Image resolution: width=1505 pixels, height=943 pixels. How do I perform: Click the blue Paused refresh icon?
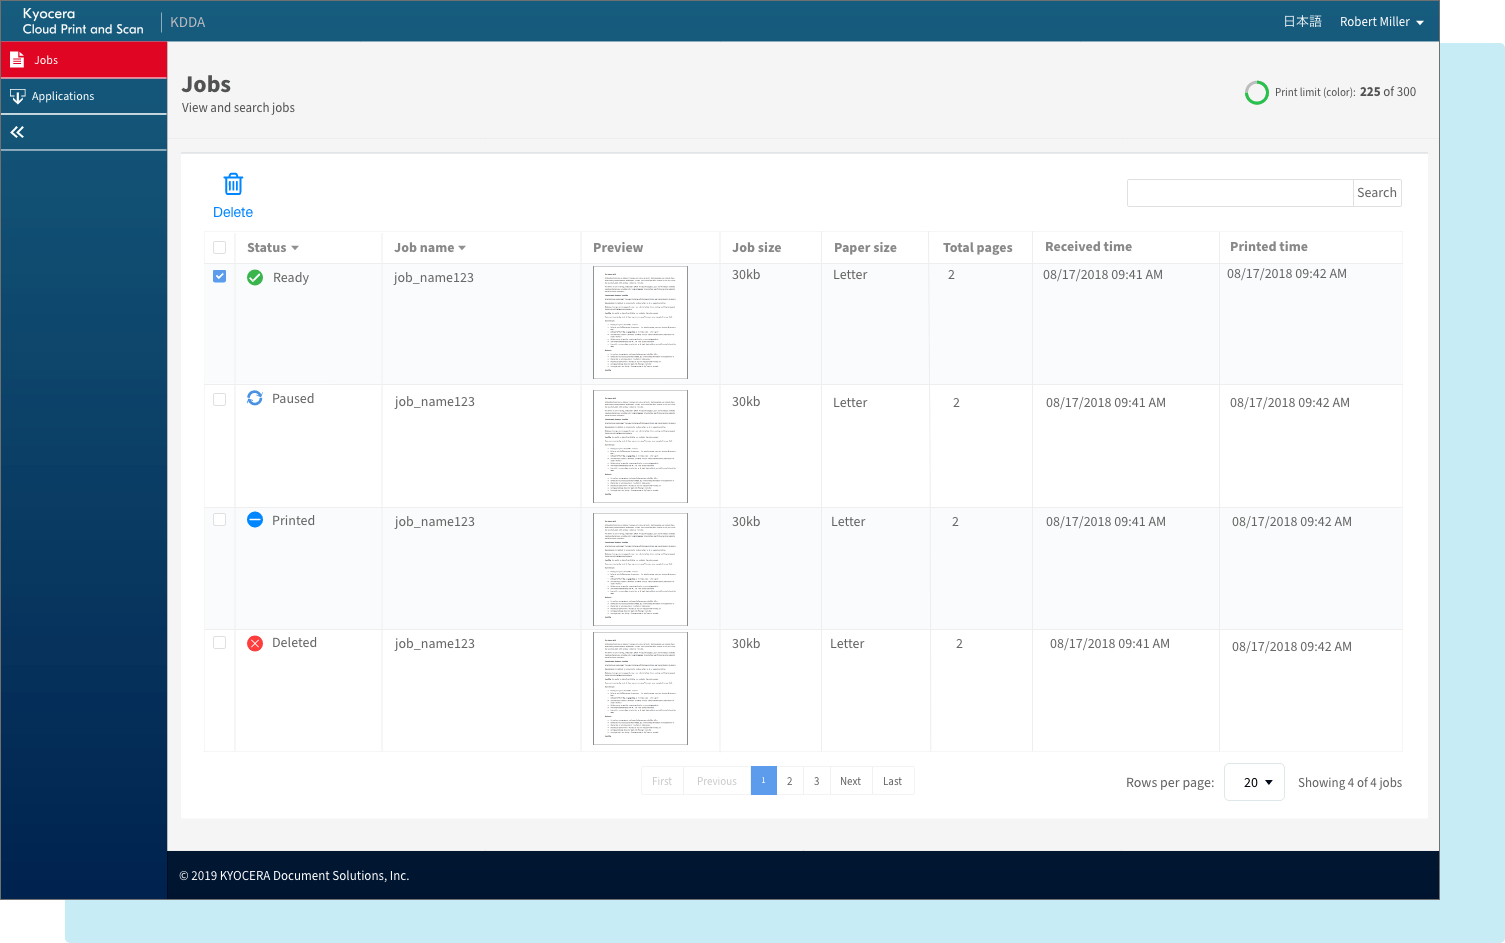point(255,398)
